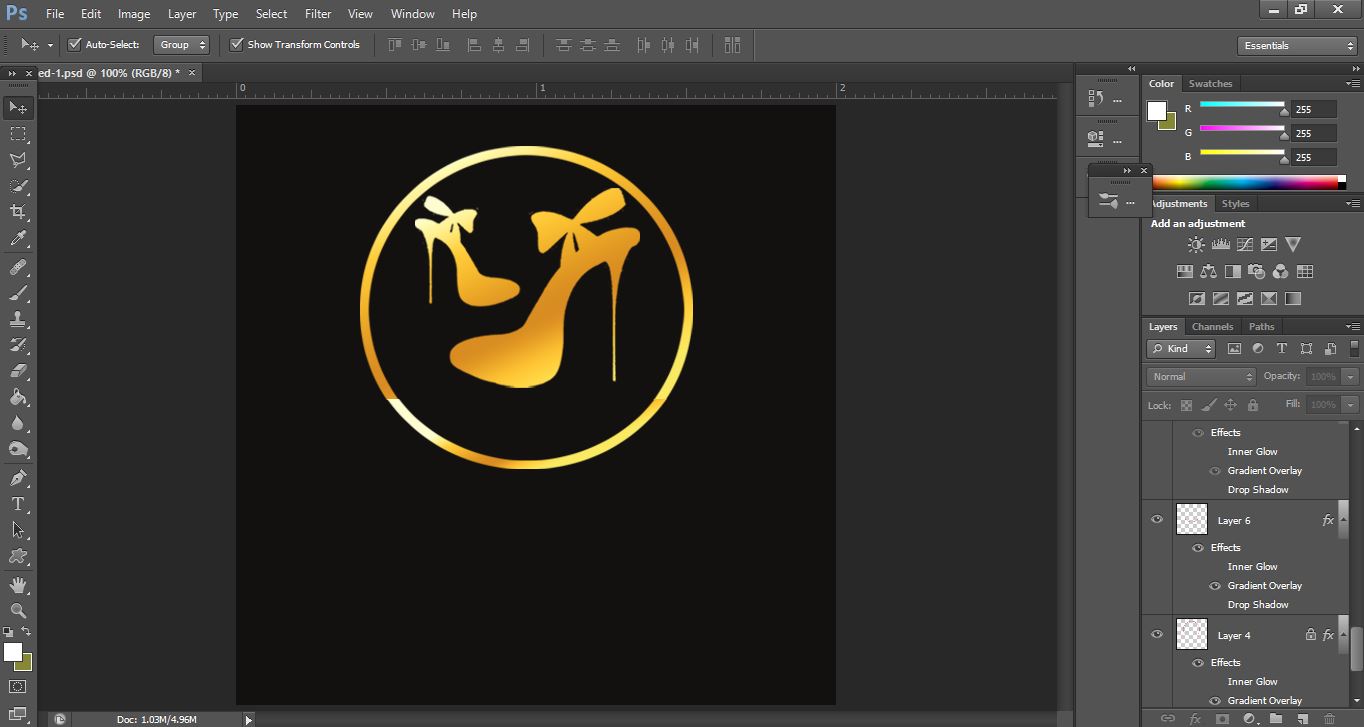Switch to the Paths tab
1364x727 pixels.
point(1262,327)
